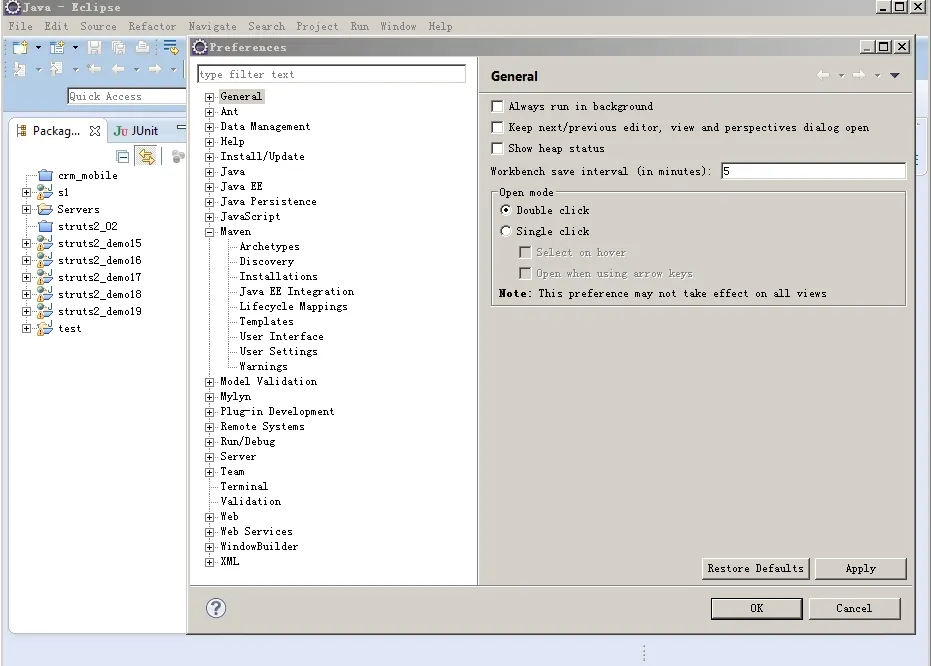Click the Last Edit Location arrow icon
Viewport: 931px width, 666px height.
(x=94, y=69)
